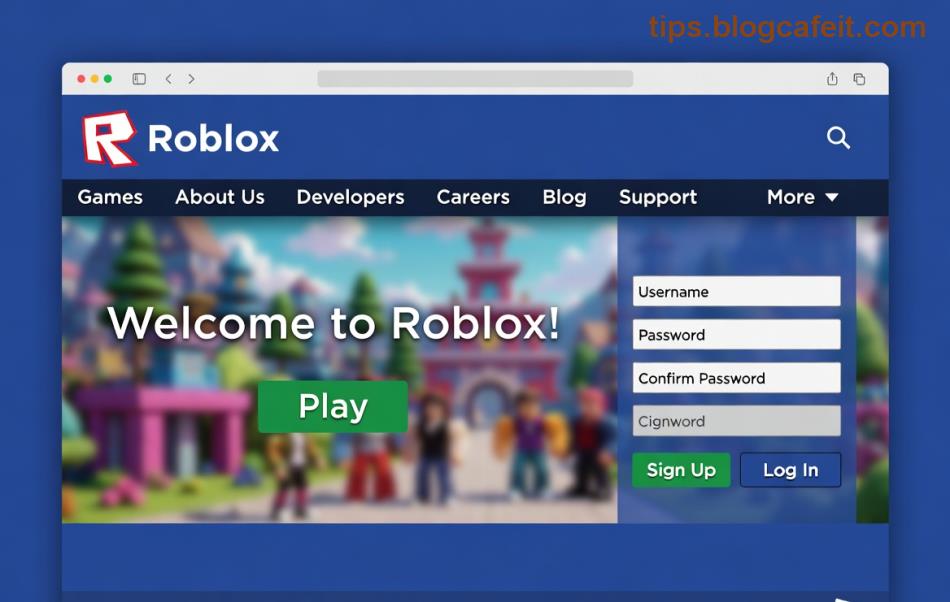The image size is (950, 602).
Task: Click the sidebar panel icon in the browser toolbar
Action: click(137, 78)
